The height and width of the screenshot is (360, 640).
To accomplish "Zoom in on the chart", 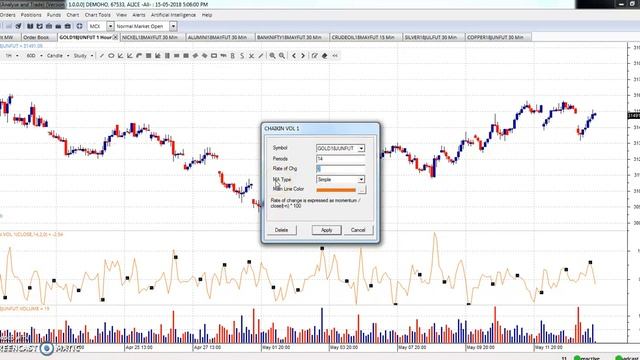I will [x=272, y=56].
